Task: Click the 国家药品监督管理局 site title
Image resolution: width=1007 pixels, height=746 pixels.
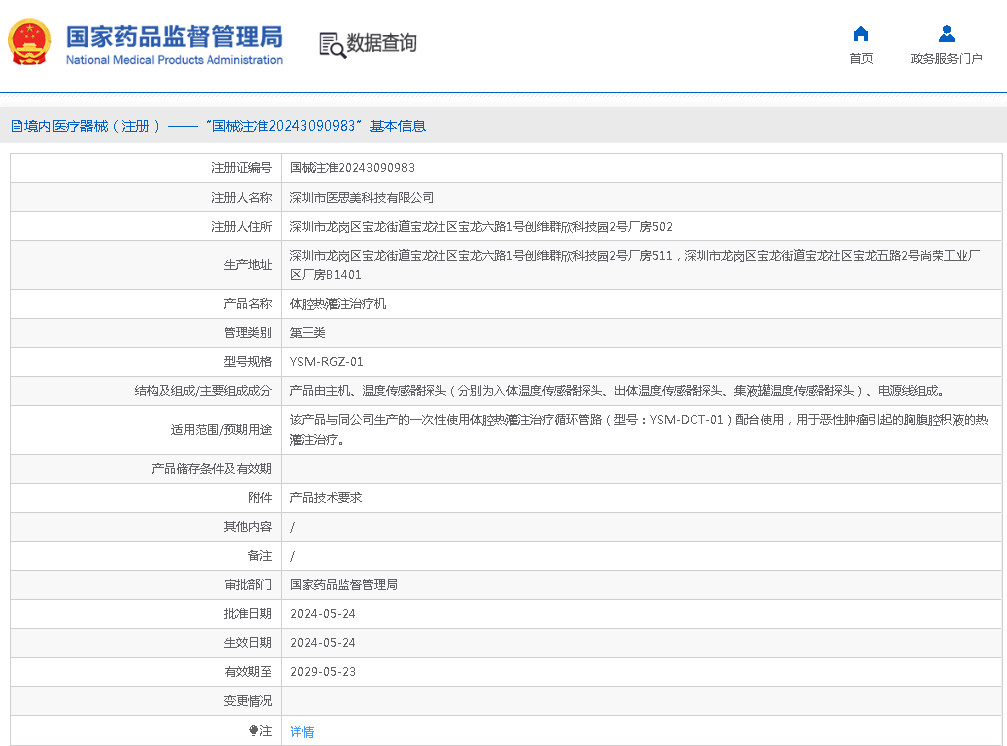Action: click(174, 36)
